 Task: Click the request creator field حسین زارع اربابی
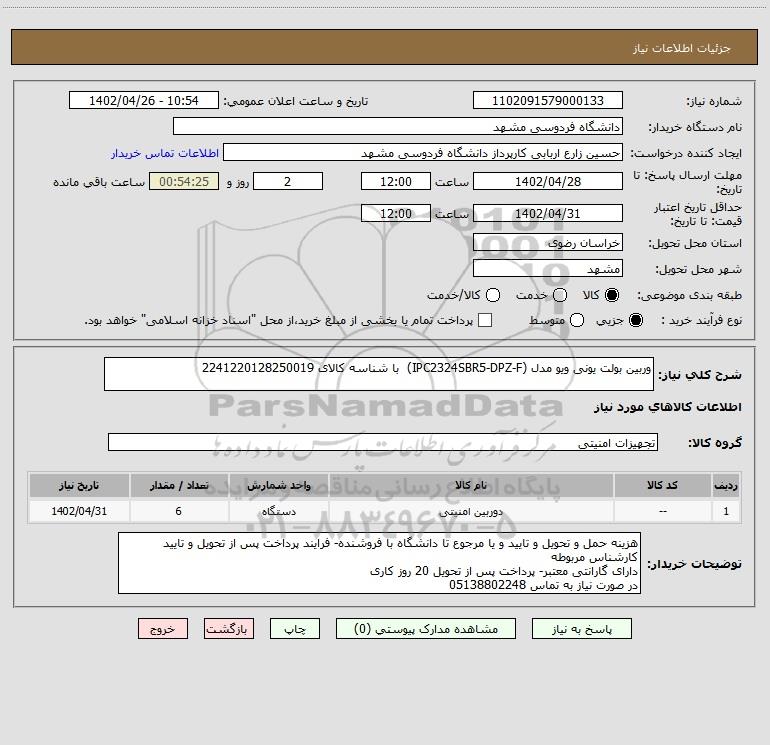[x=423, y=153]
